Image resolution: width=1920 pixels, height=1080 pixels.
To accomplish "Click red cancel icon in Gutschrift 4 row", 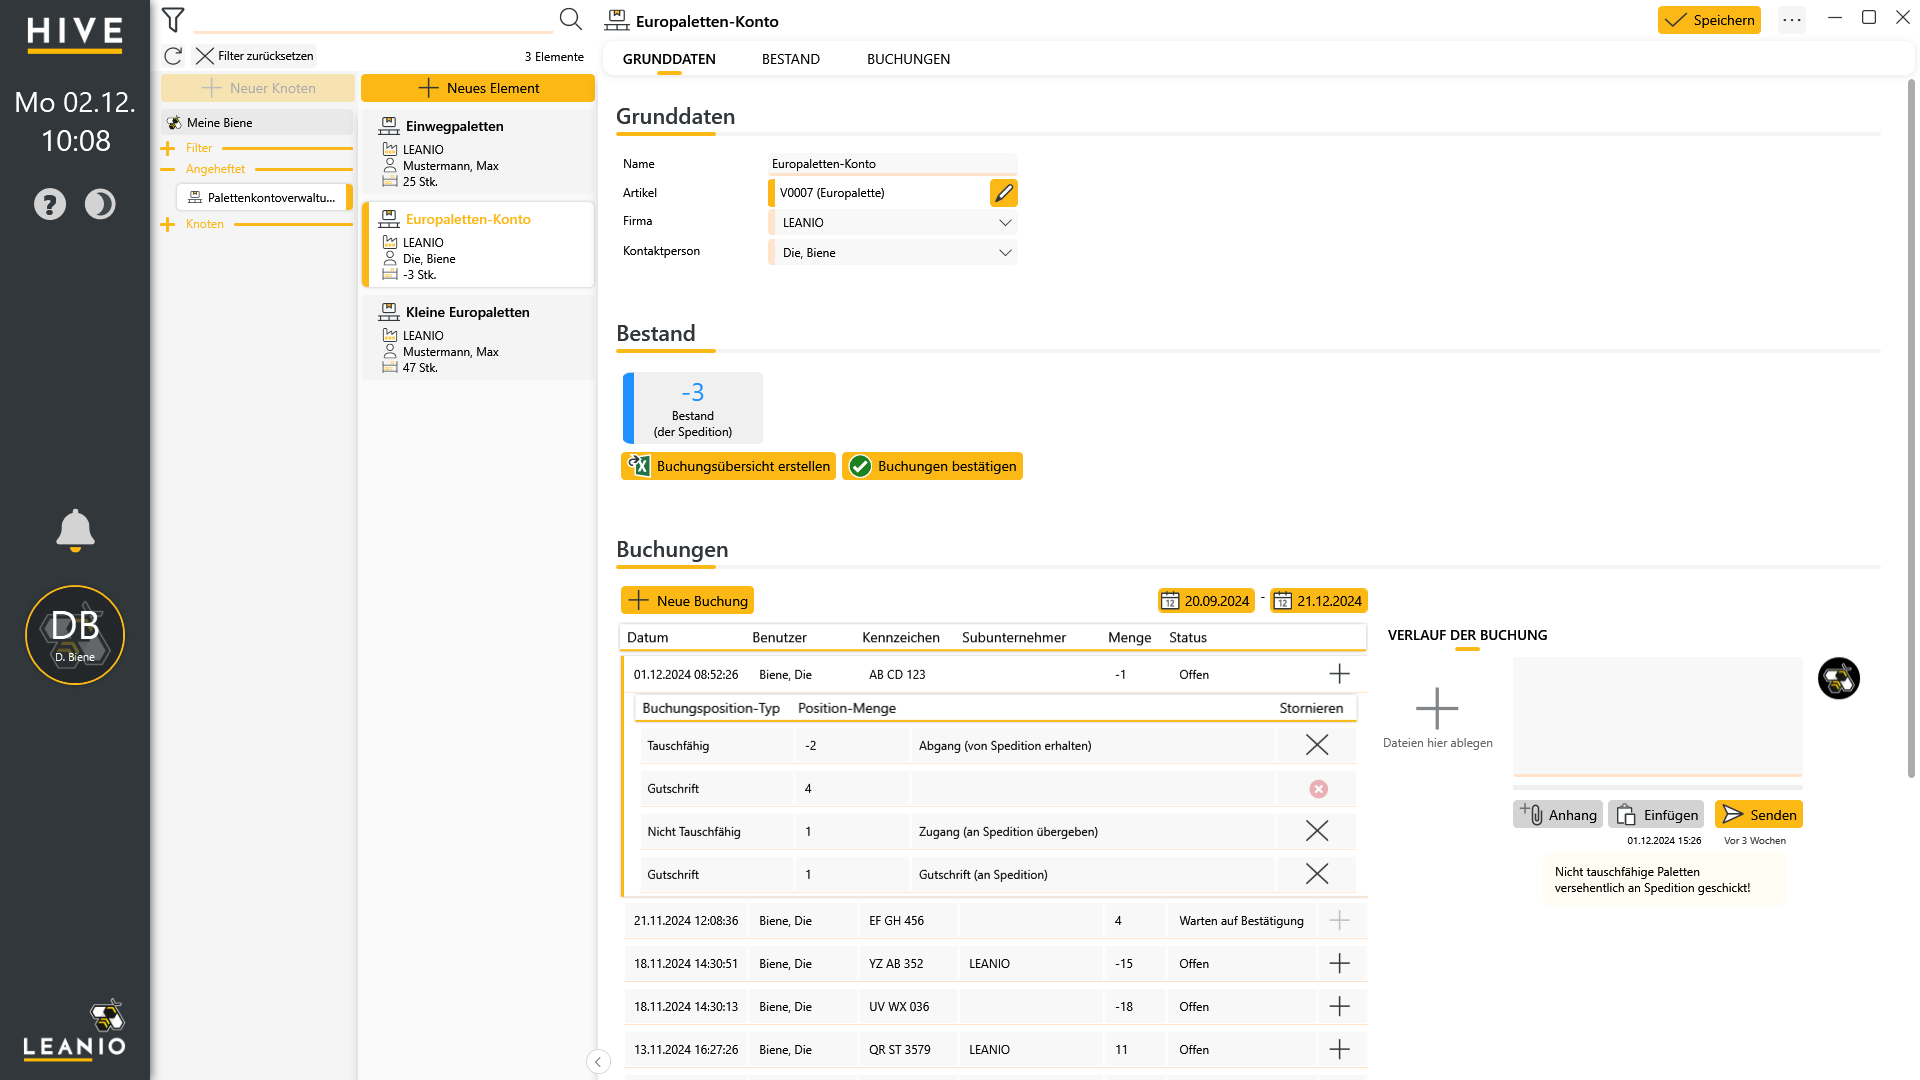I will [x=1319, y=789].
